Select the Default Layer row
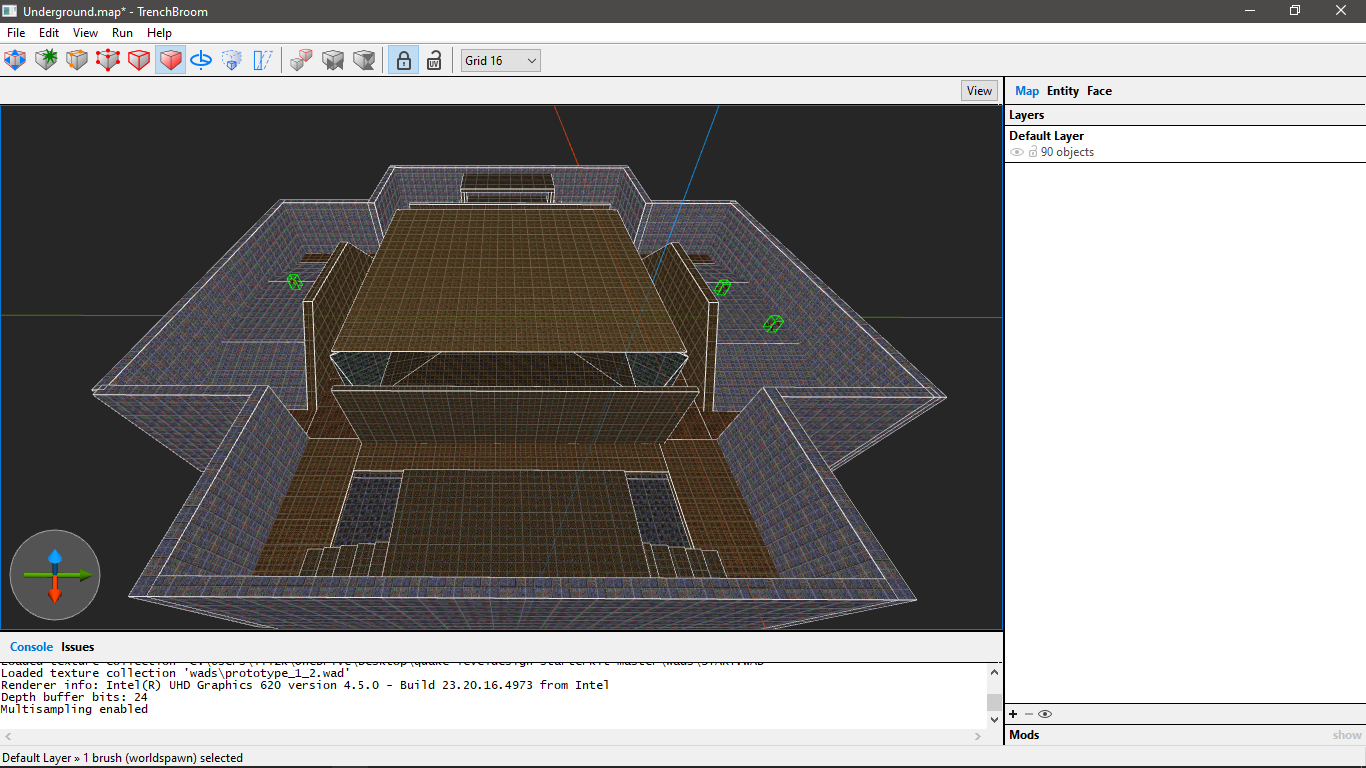Screen dimensions: 1366x768 [1185, 144]
